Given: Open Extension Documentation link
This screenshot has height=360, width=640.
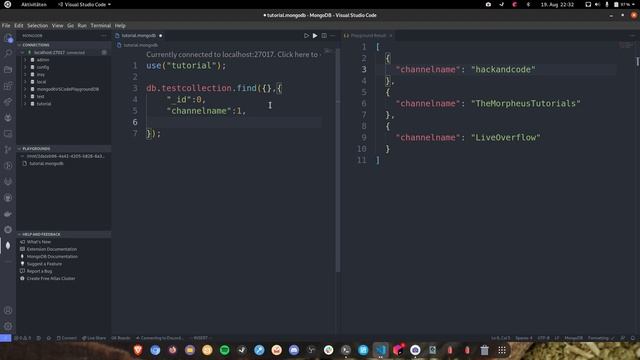Looking at the screenshot, I should click(x=52, y=249).
